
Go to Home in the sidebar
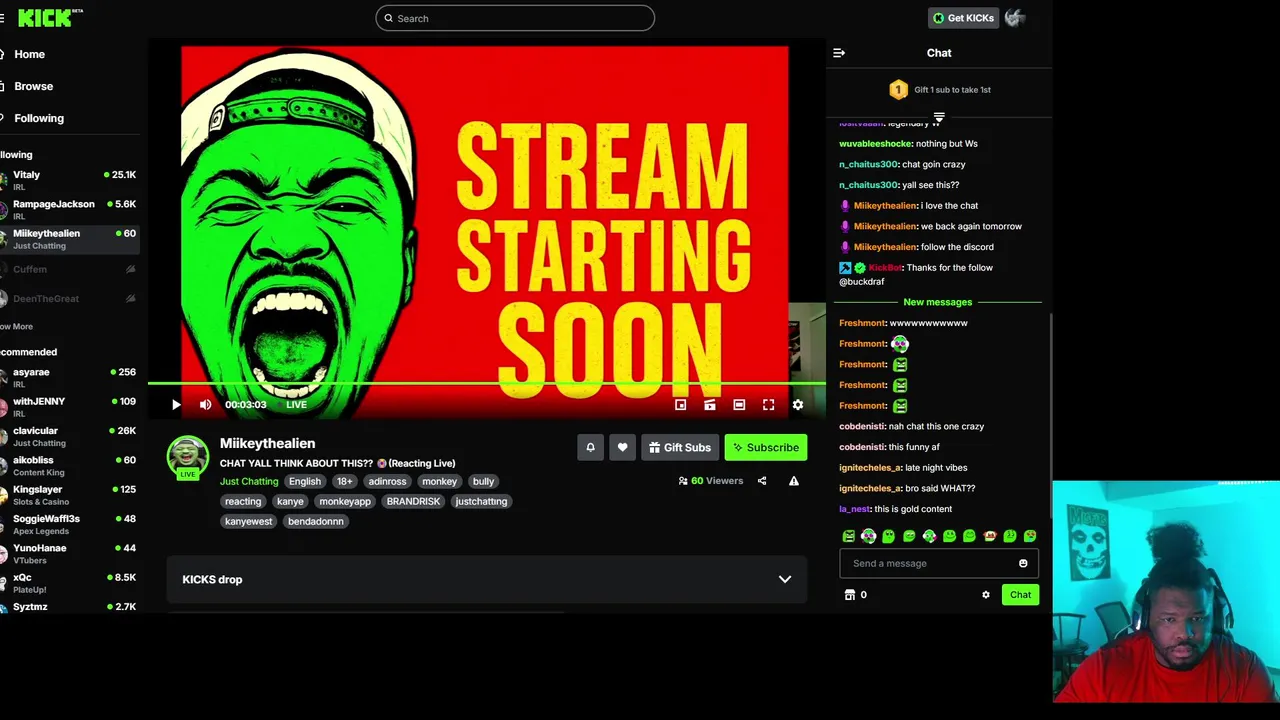(x=29, y=54)
